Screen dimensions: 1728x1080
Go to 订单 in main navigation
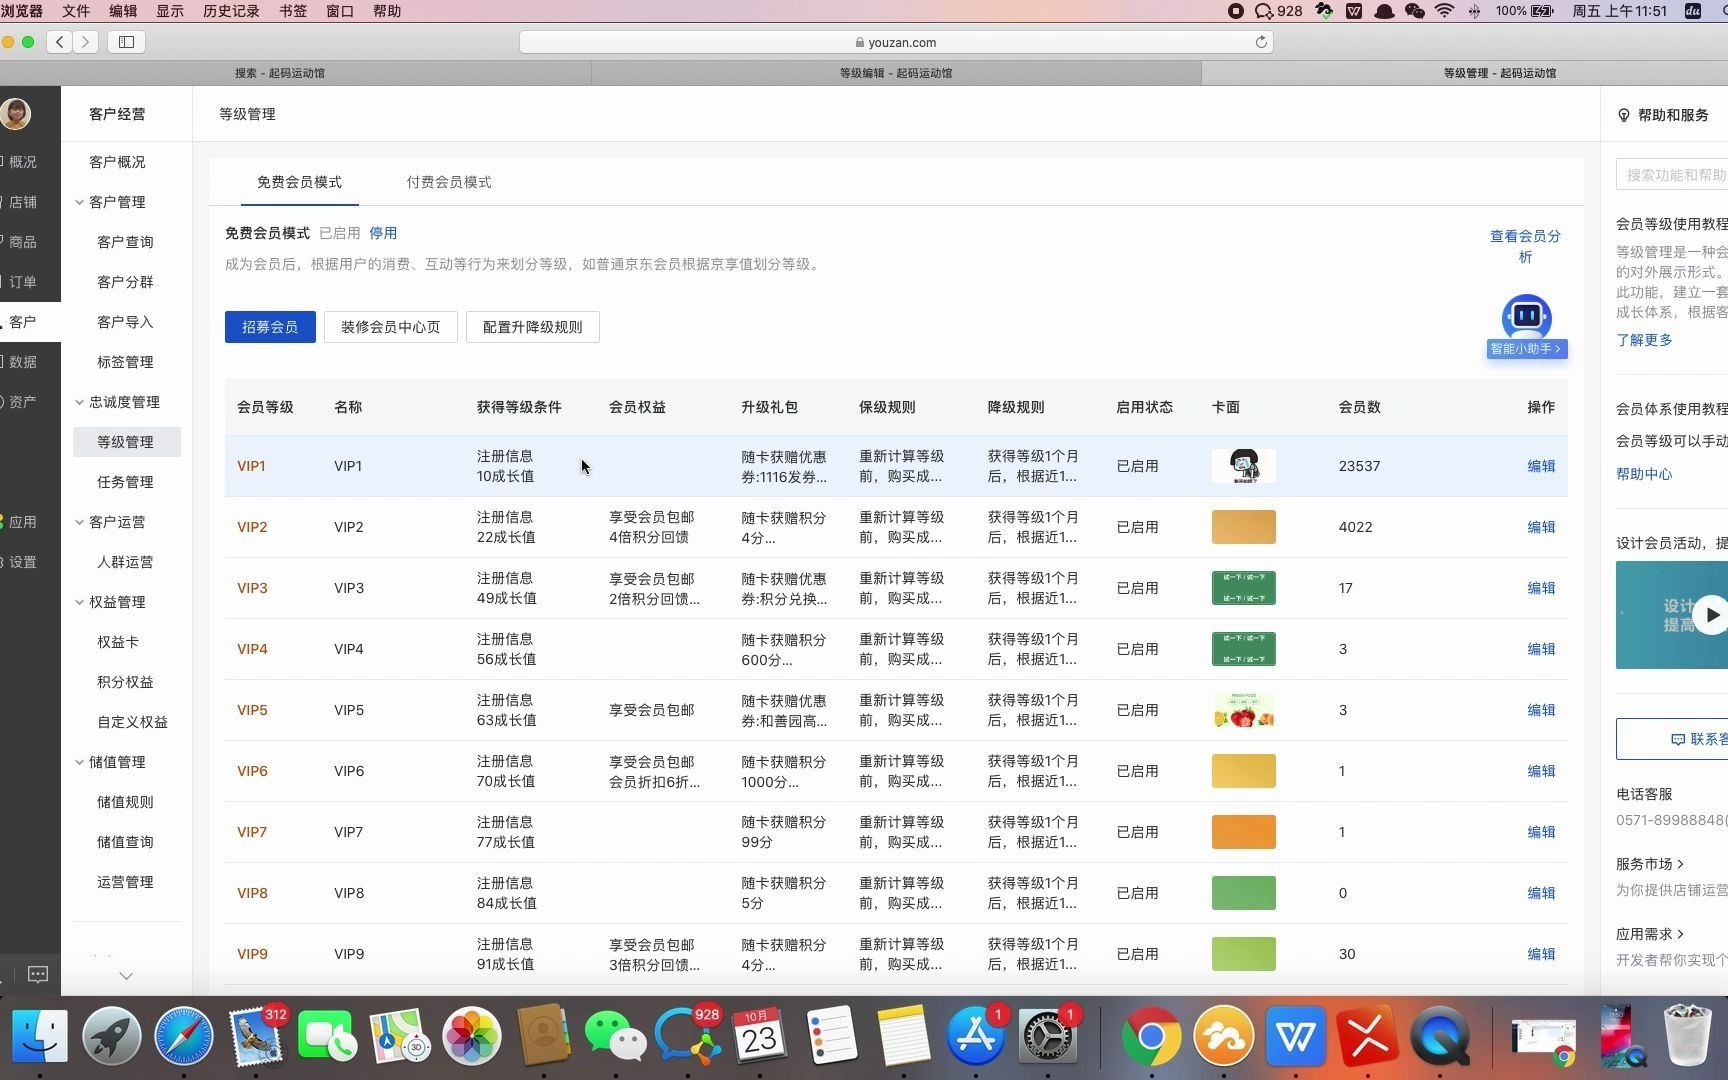(x=22, y=282)
